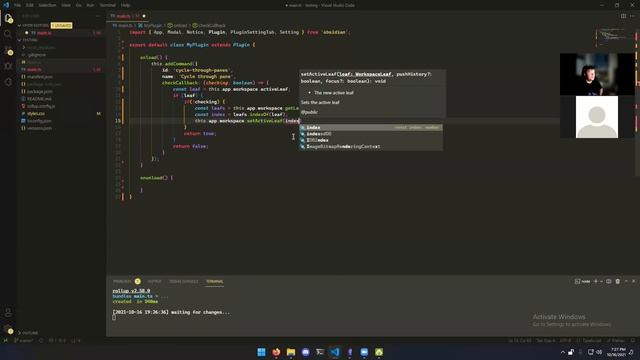Select 'ImageBitmapRenderingContext' autocomplete suggestion
The width and height of the screenshot is (640, 360).
pos(371,147)
